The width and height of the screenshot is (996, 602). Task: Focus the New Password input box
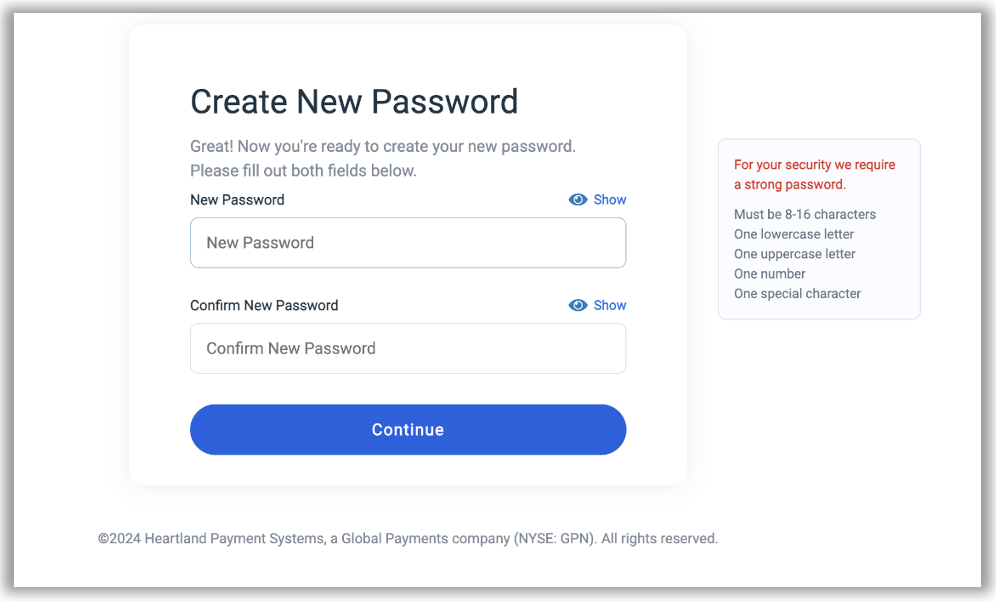[408, 243]
